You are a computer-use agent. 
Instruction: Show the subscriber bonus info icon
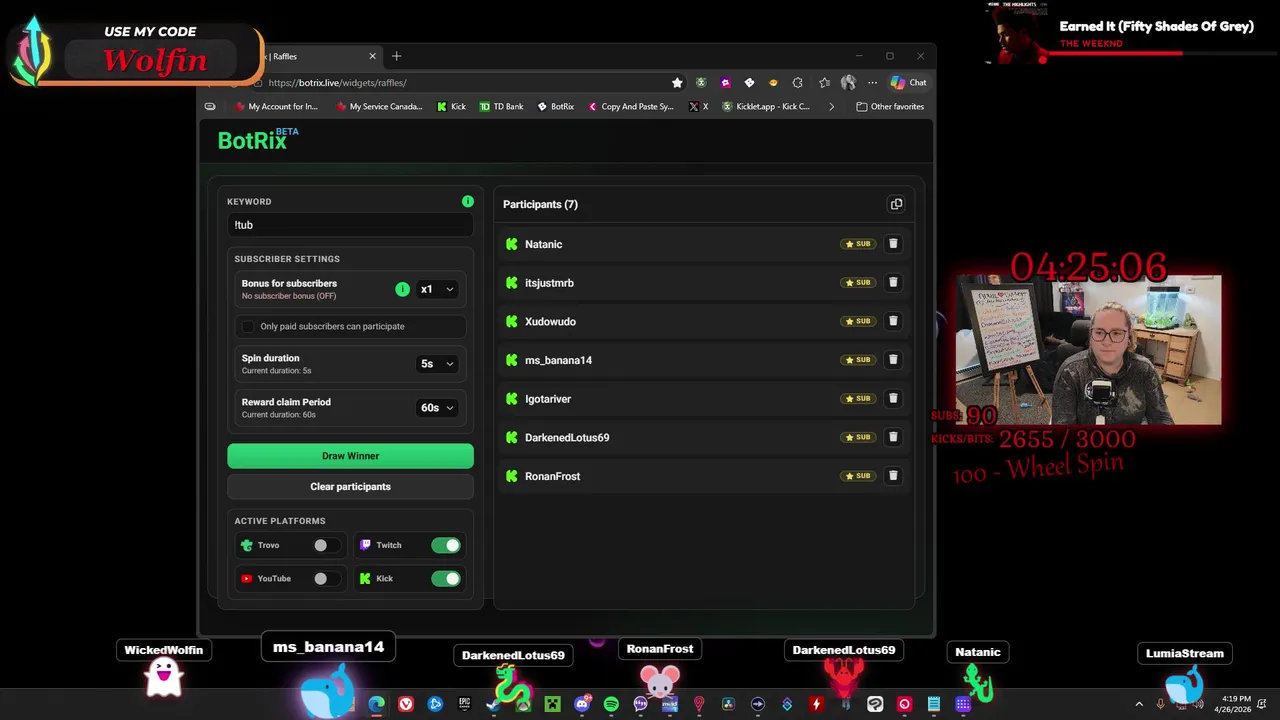[402, 289]
